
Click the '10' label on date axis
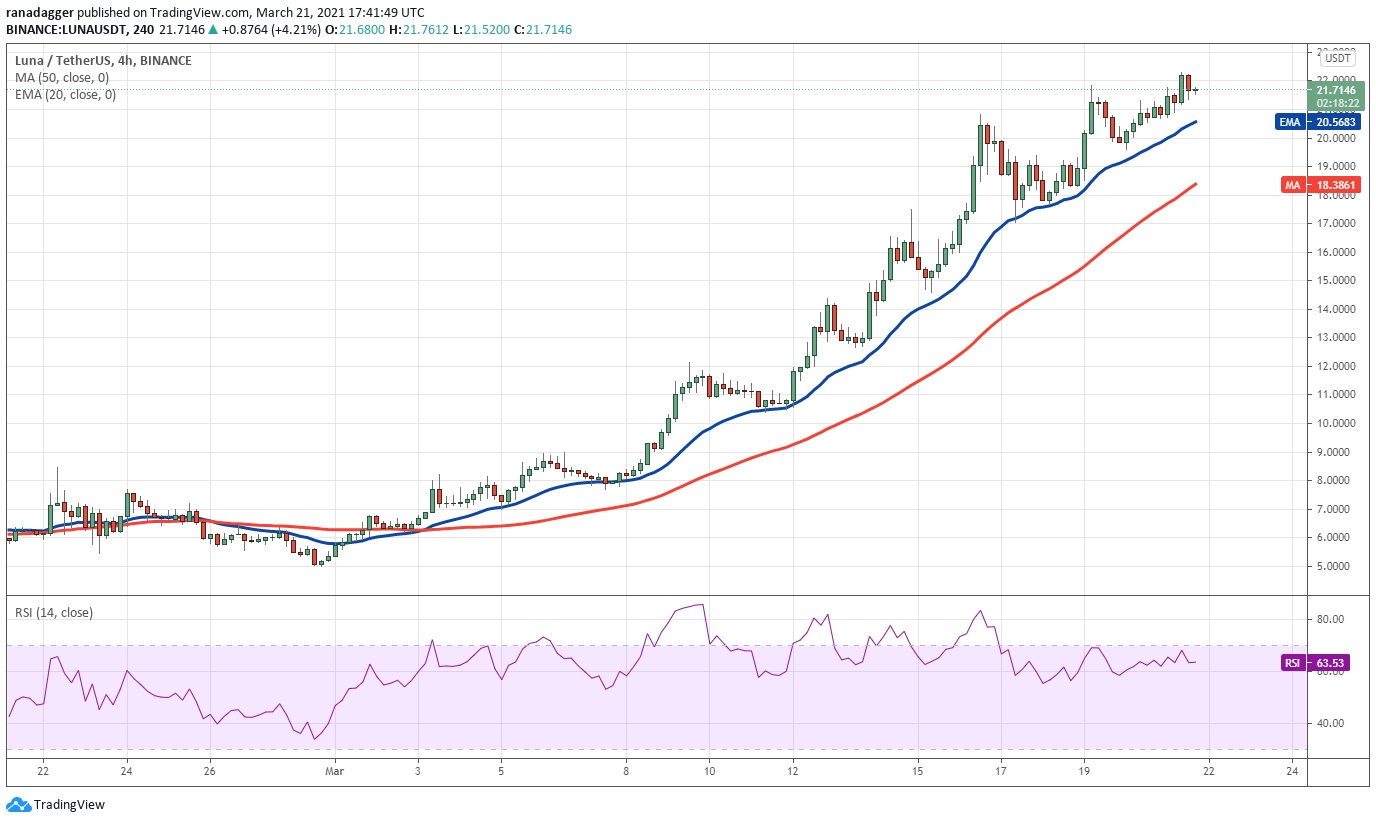click(x=709, y=771)
